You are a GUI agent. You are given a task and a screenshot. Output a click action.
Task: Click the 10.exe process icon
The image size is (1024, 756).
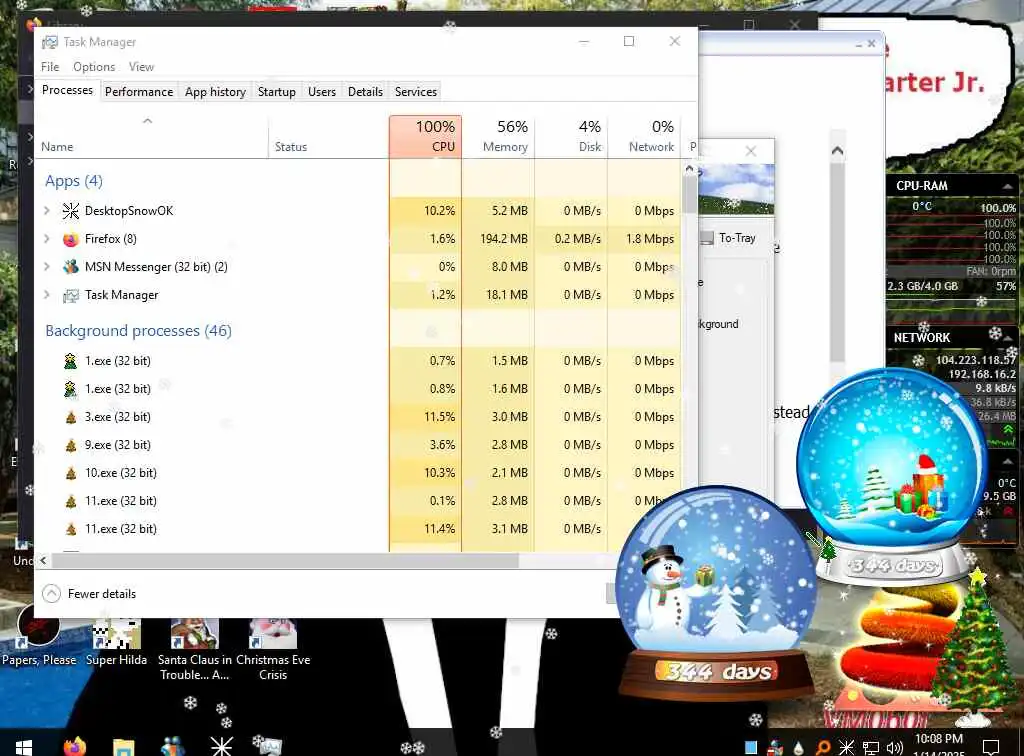point(71,473)
